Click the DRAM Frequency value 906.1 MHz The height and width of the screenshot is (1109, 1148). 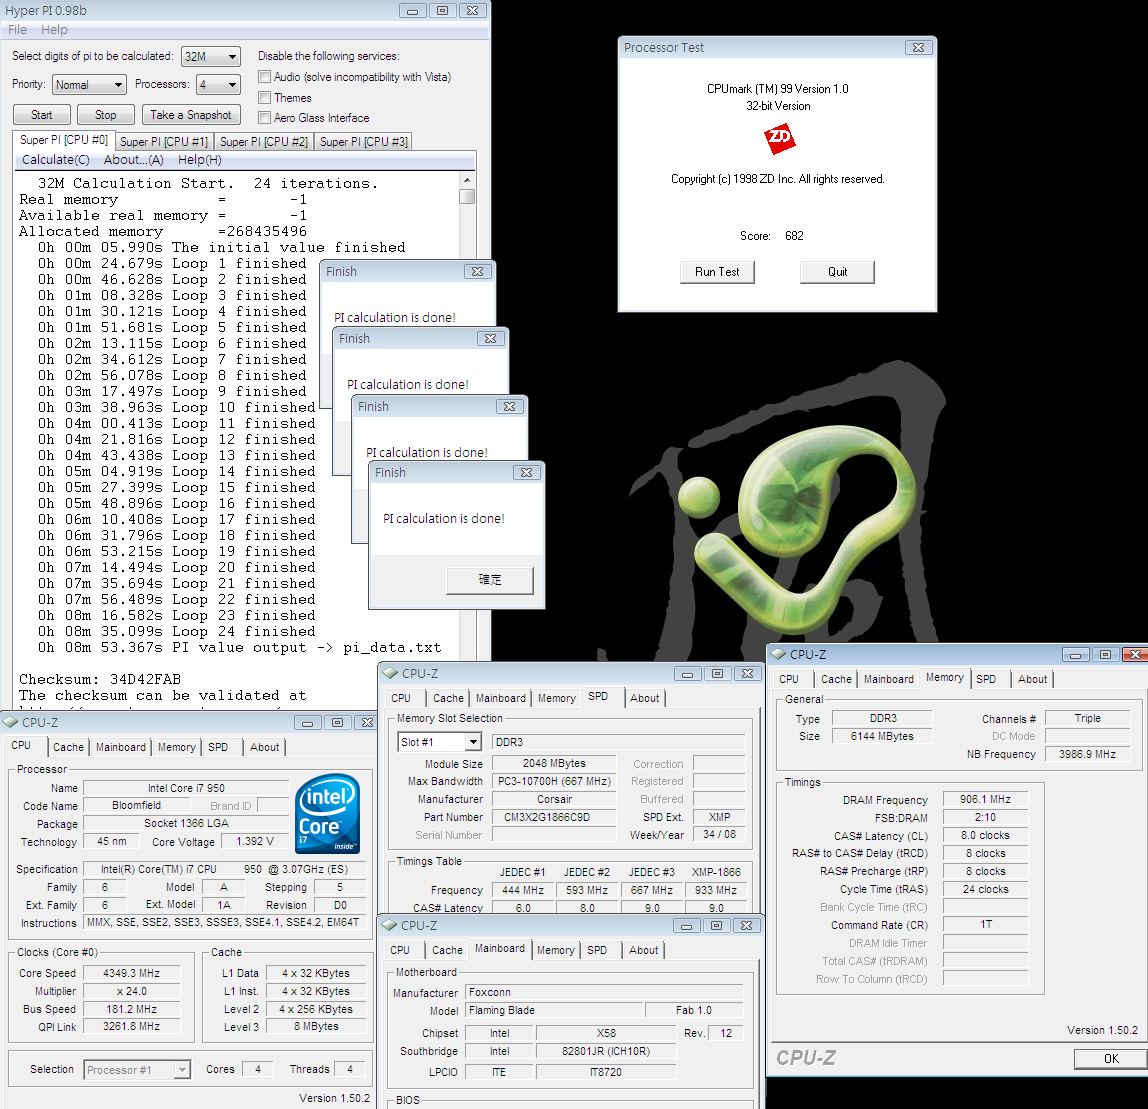pos(985,799)
